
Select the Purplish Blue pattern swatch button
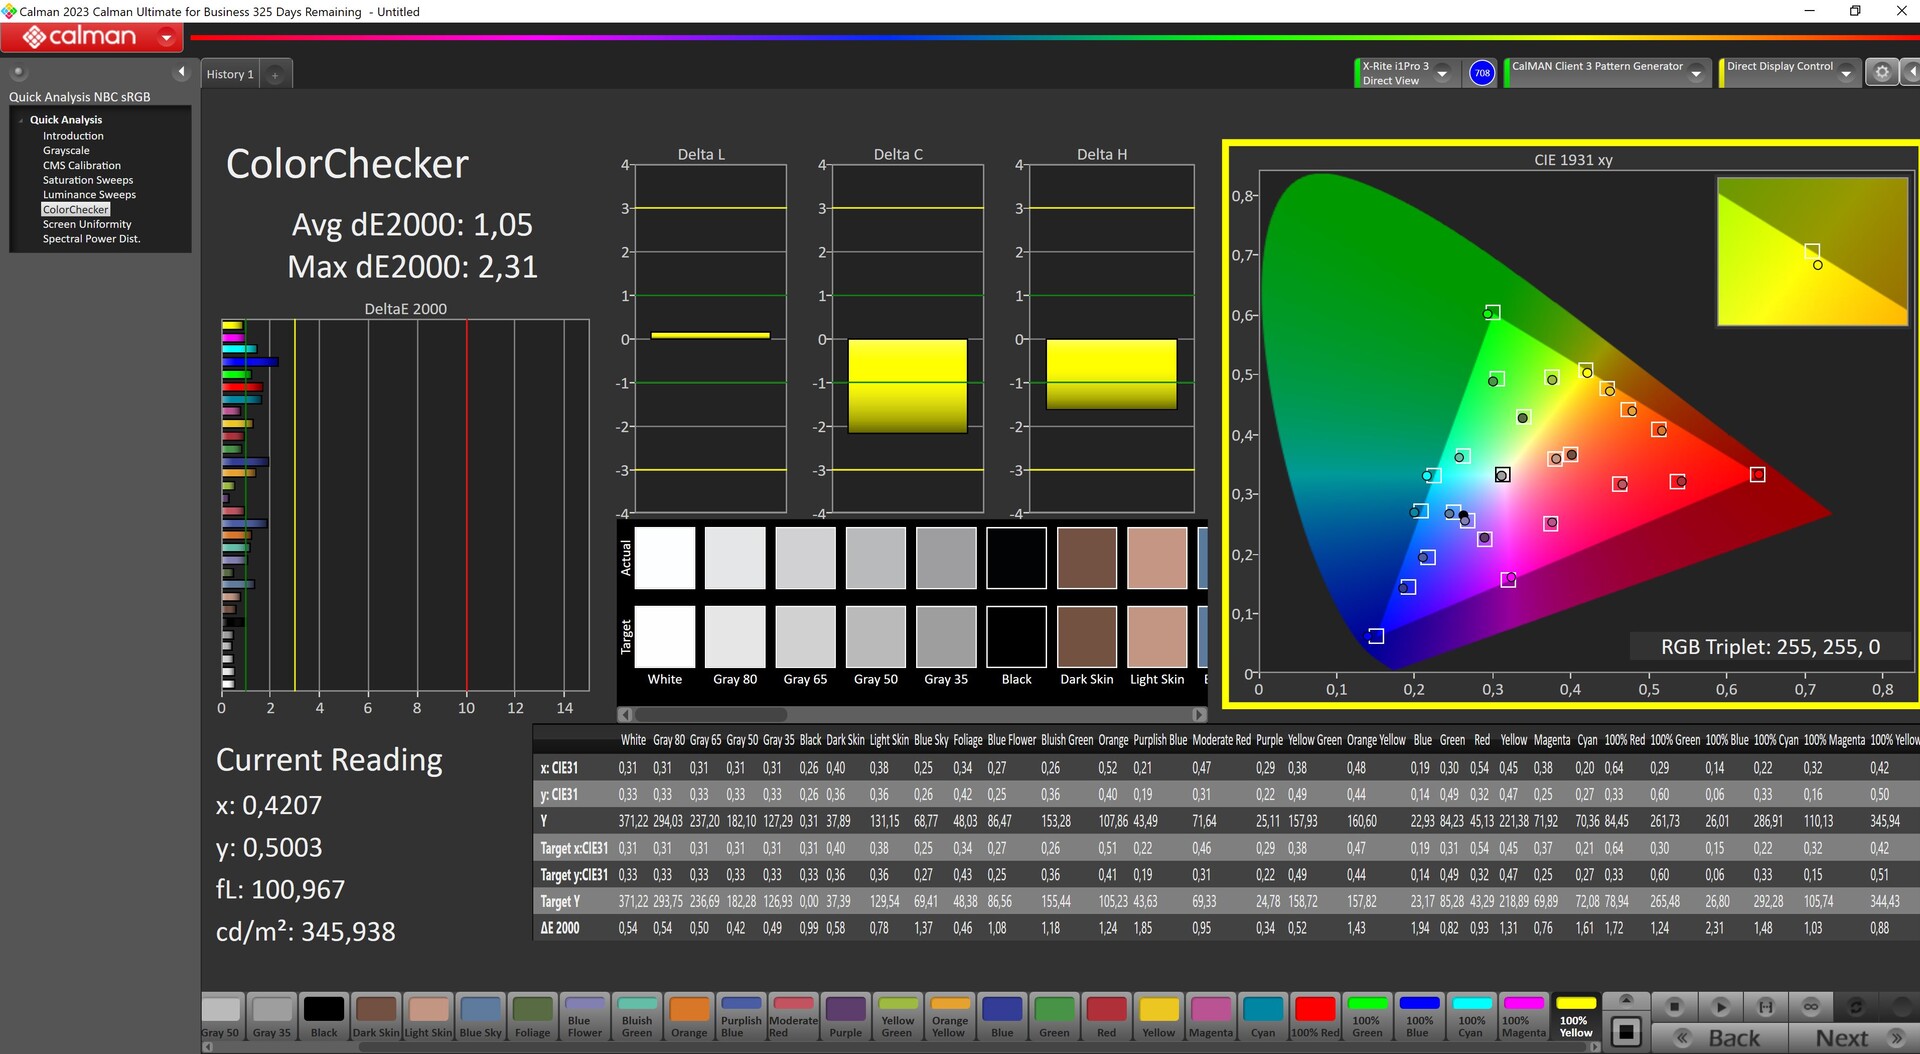741,1017
